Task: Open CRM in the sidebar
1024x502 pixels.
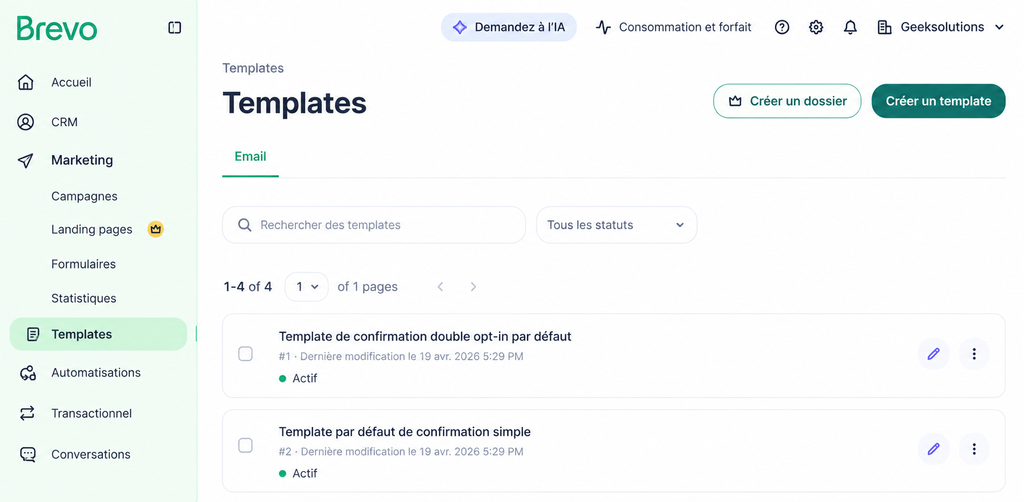Action: [x=65, y=122]
